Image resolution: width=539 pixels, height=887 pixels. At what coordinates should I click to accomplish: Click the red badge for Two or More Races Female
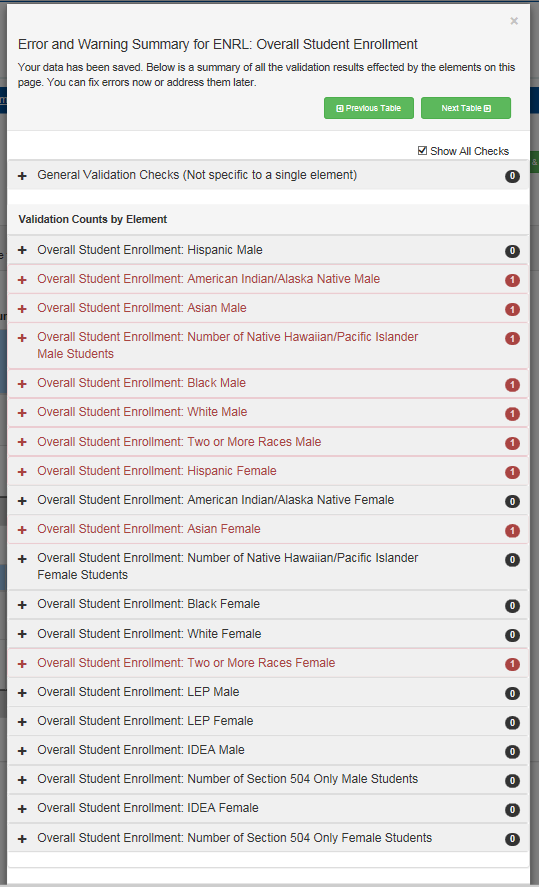(512, 664)
